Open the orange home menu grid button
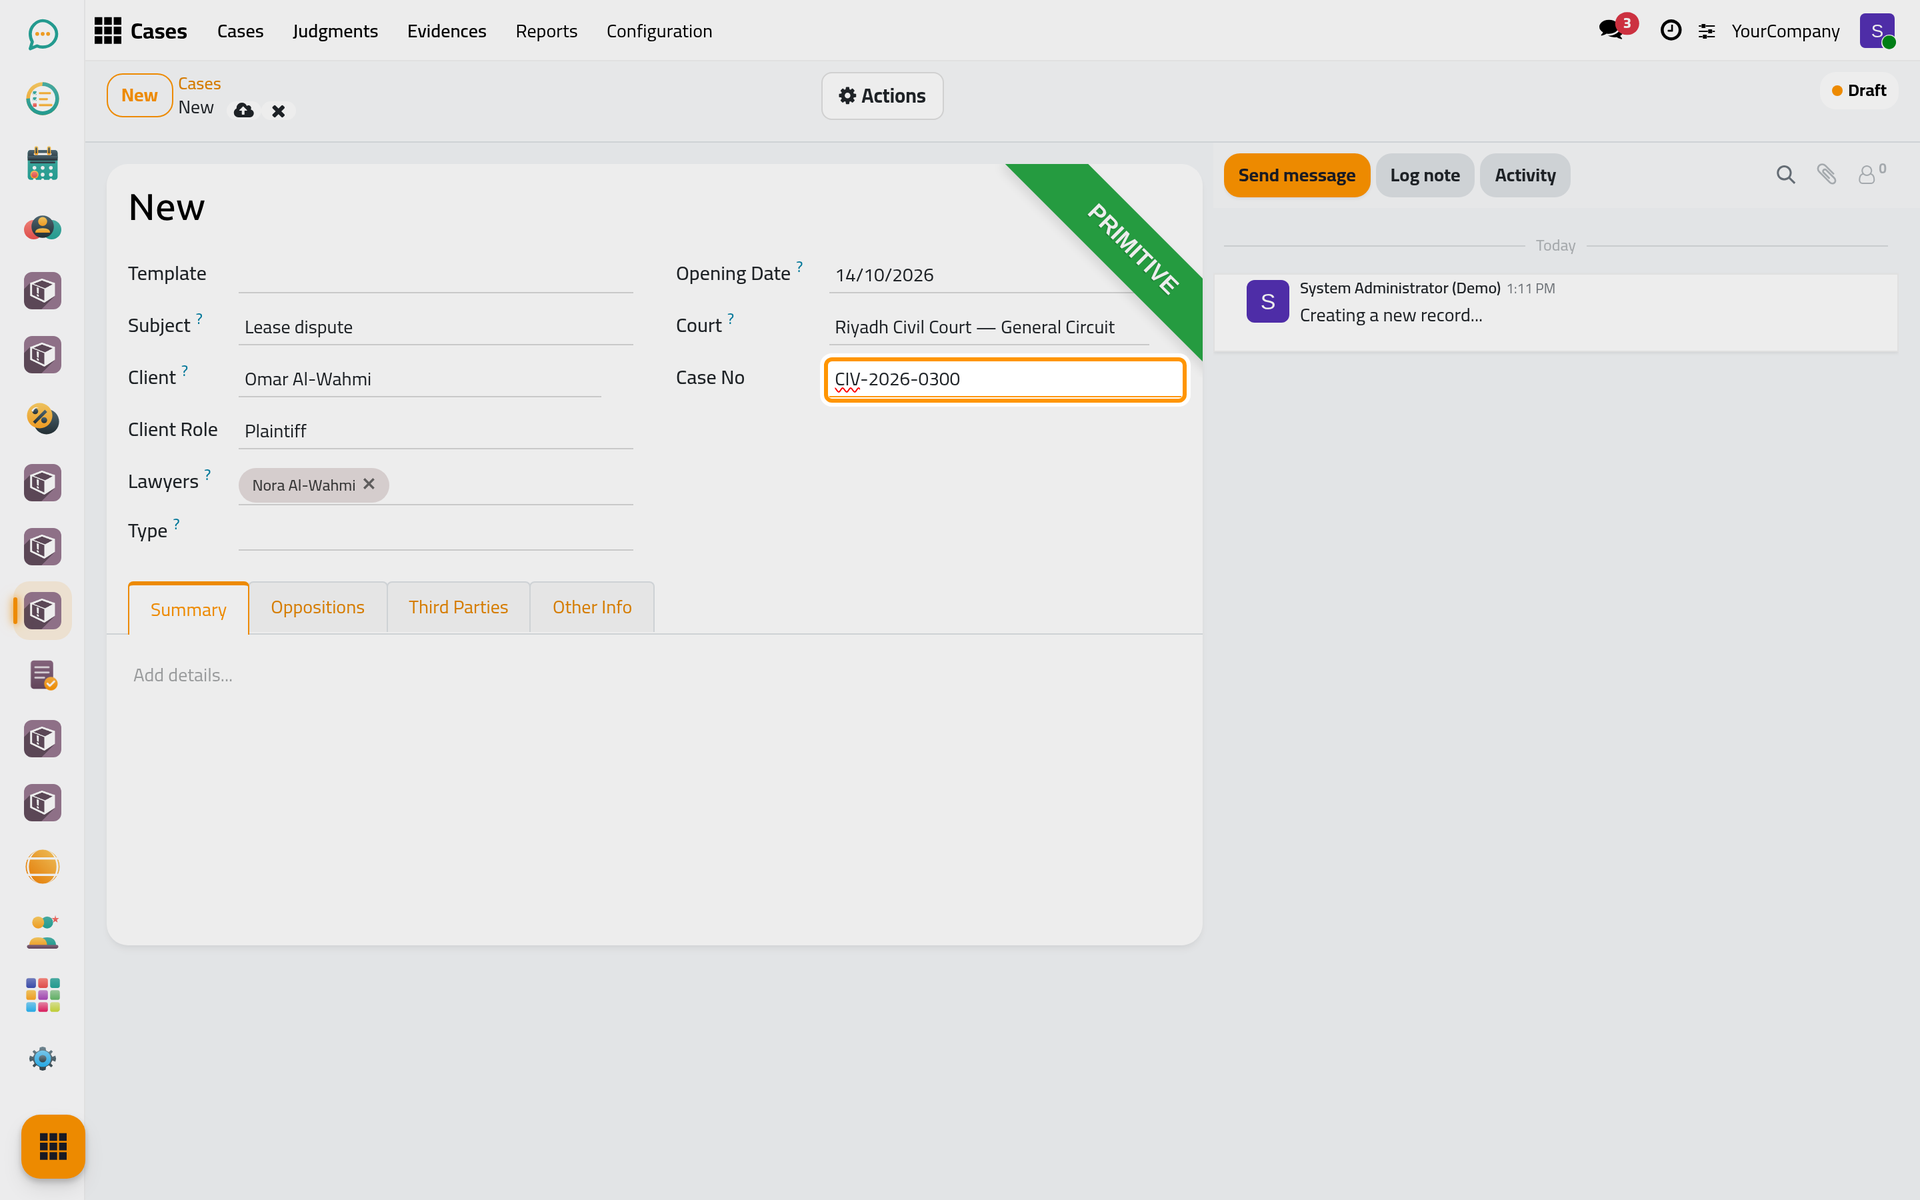This screenshot has width=1920, height=1200. [53, 1146]
